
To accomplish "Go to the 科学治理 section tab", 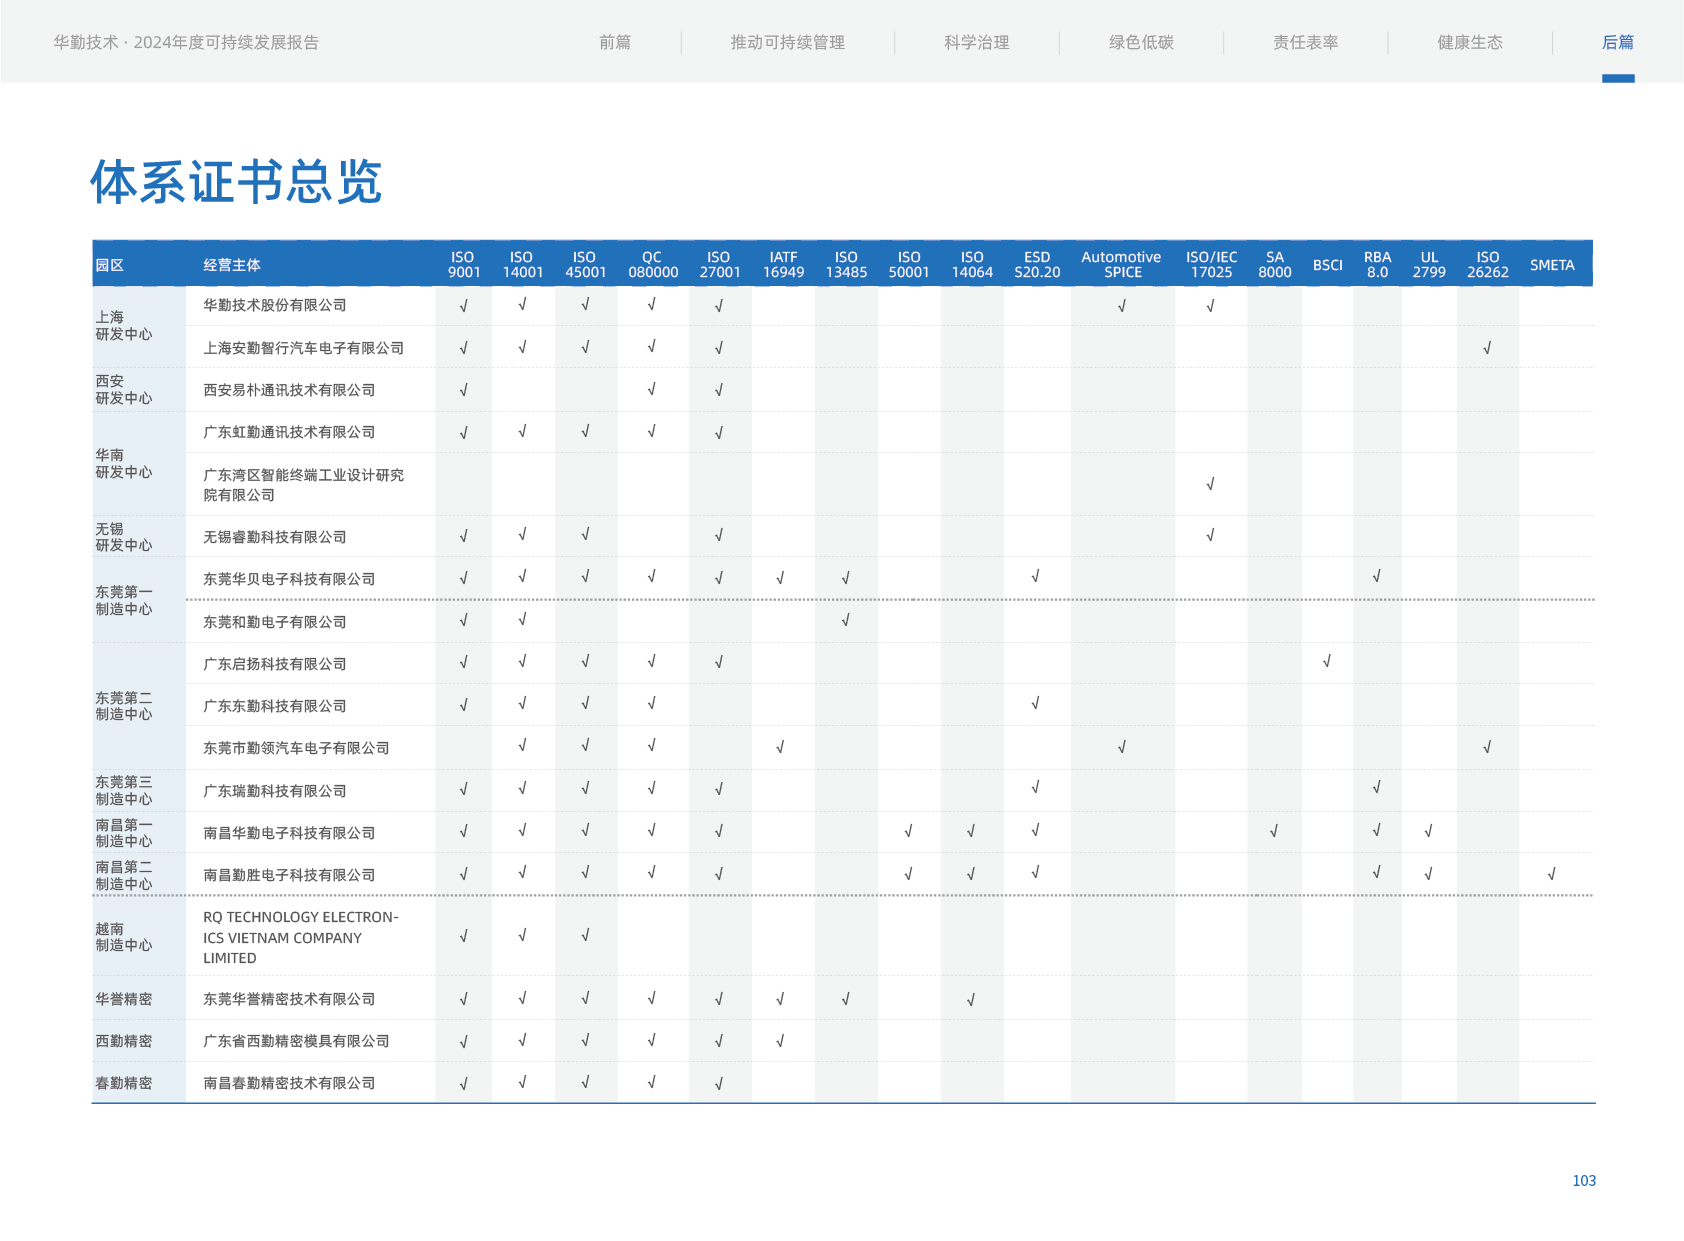I will (x=976, y=42).
